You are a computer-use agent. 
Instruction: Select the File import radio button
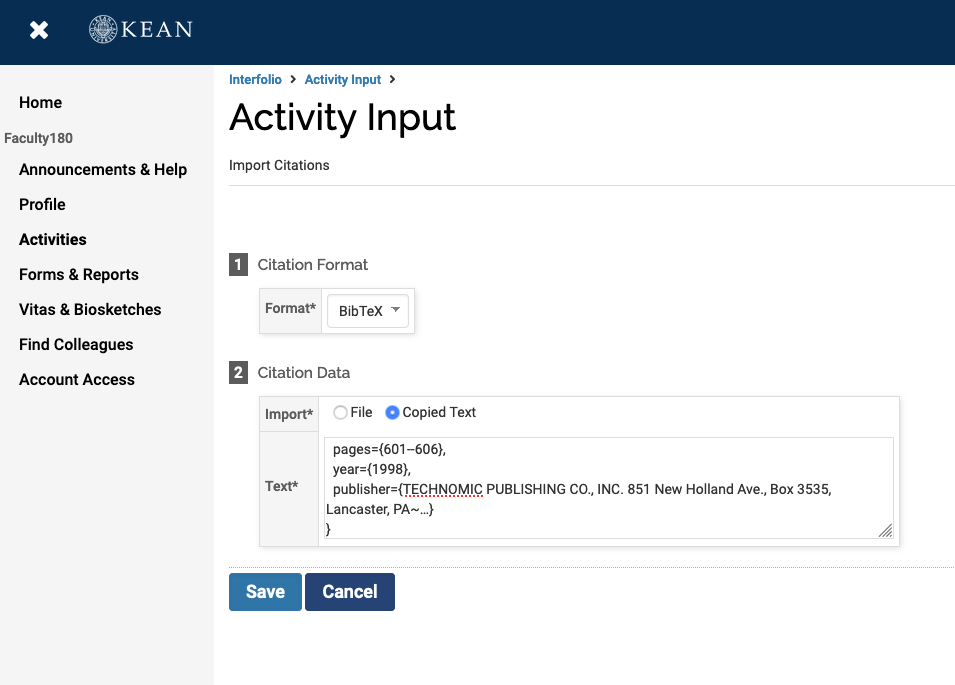(340, 413)
